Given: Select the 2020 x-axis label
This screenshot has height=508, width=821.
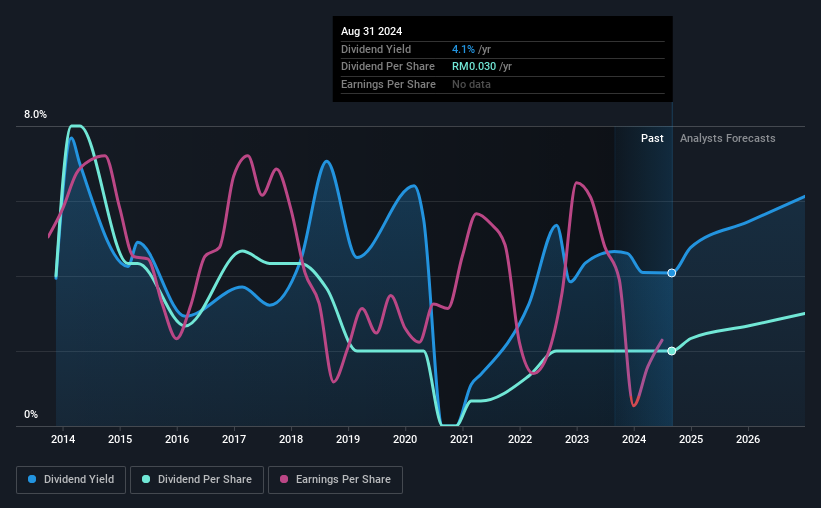Looking at the screenshot, I should [405, 439].
